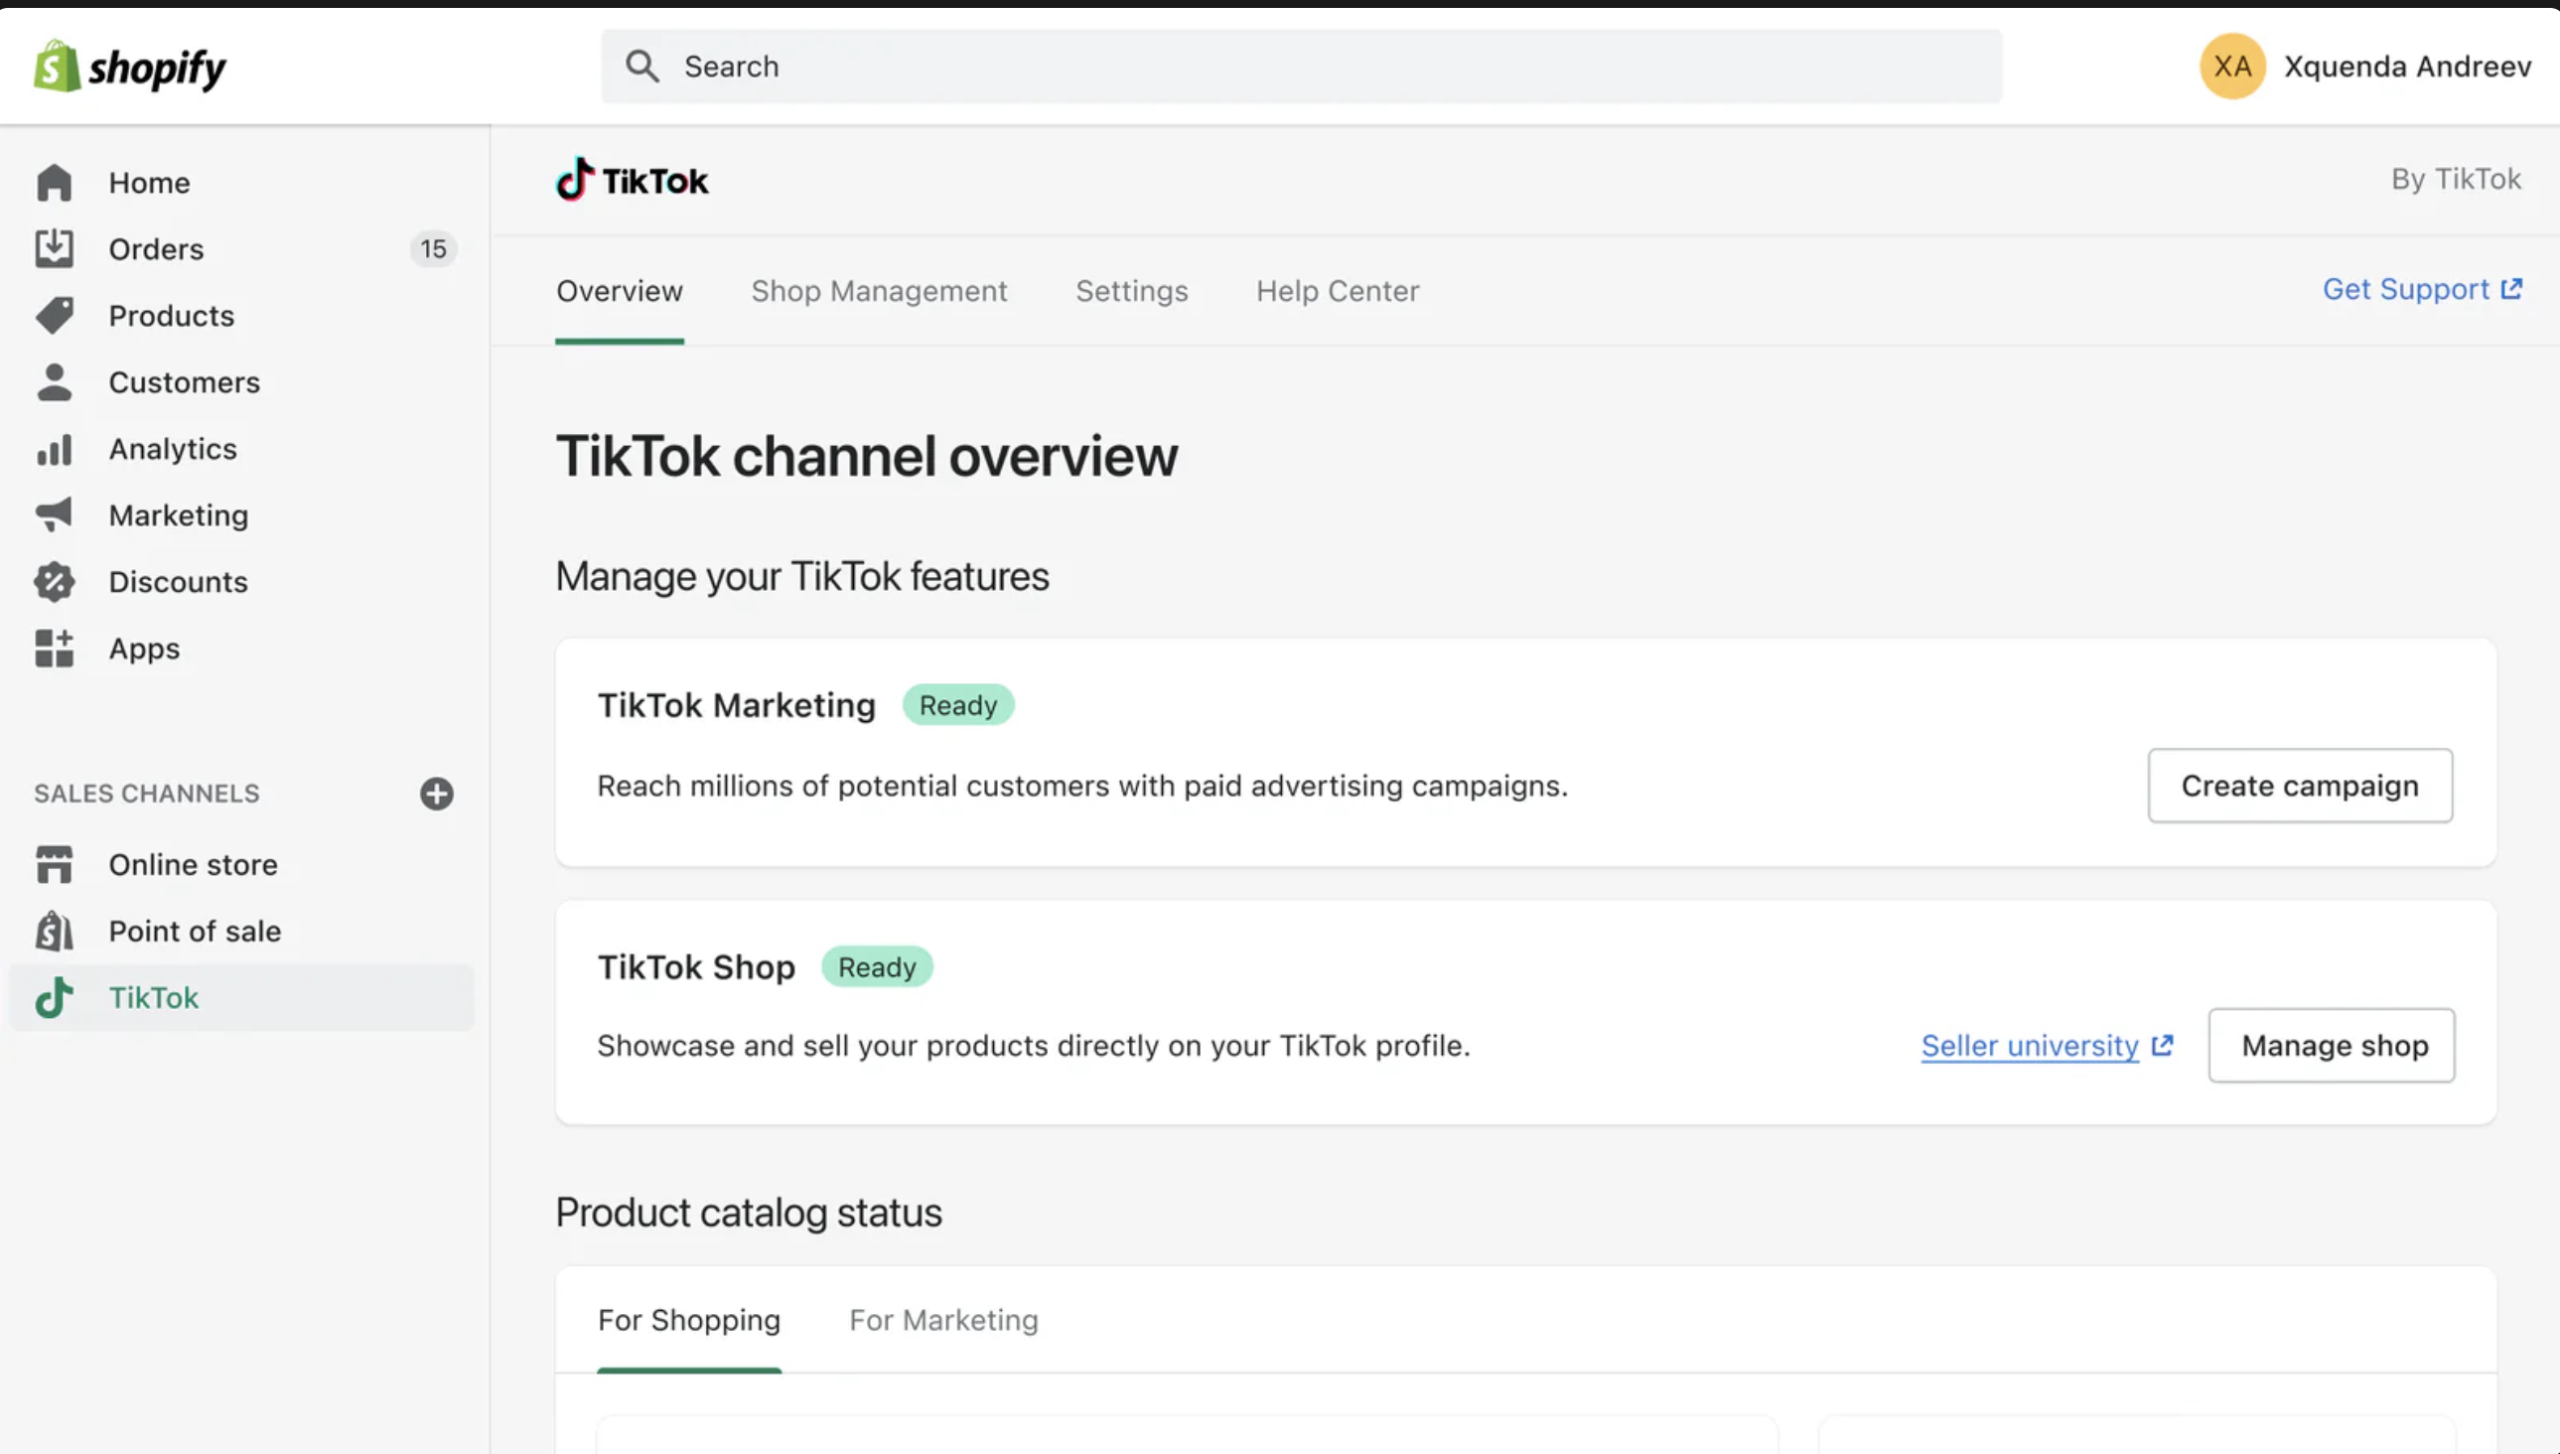The image size is (2560, 1454).
Task: Open Orders via its inbox icon
Action: [x=54, y=249]
